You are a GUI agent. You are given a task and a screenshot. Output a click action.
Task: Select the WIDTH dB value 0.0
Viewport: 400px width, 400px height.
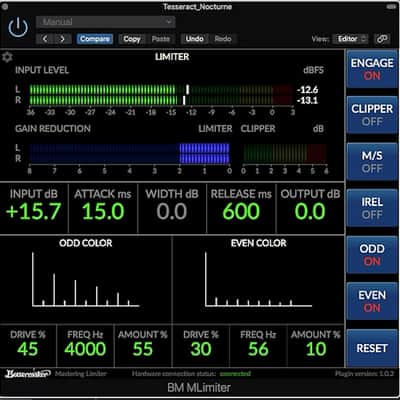coord(172,211)
